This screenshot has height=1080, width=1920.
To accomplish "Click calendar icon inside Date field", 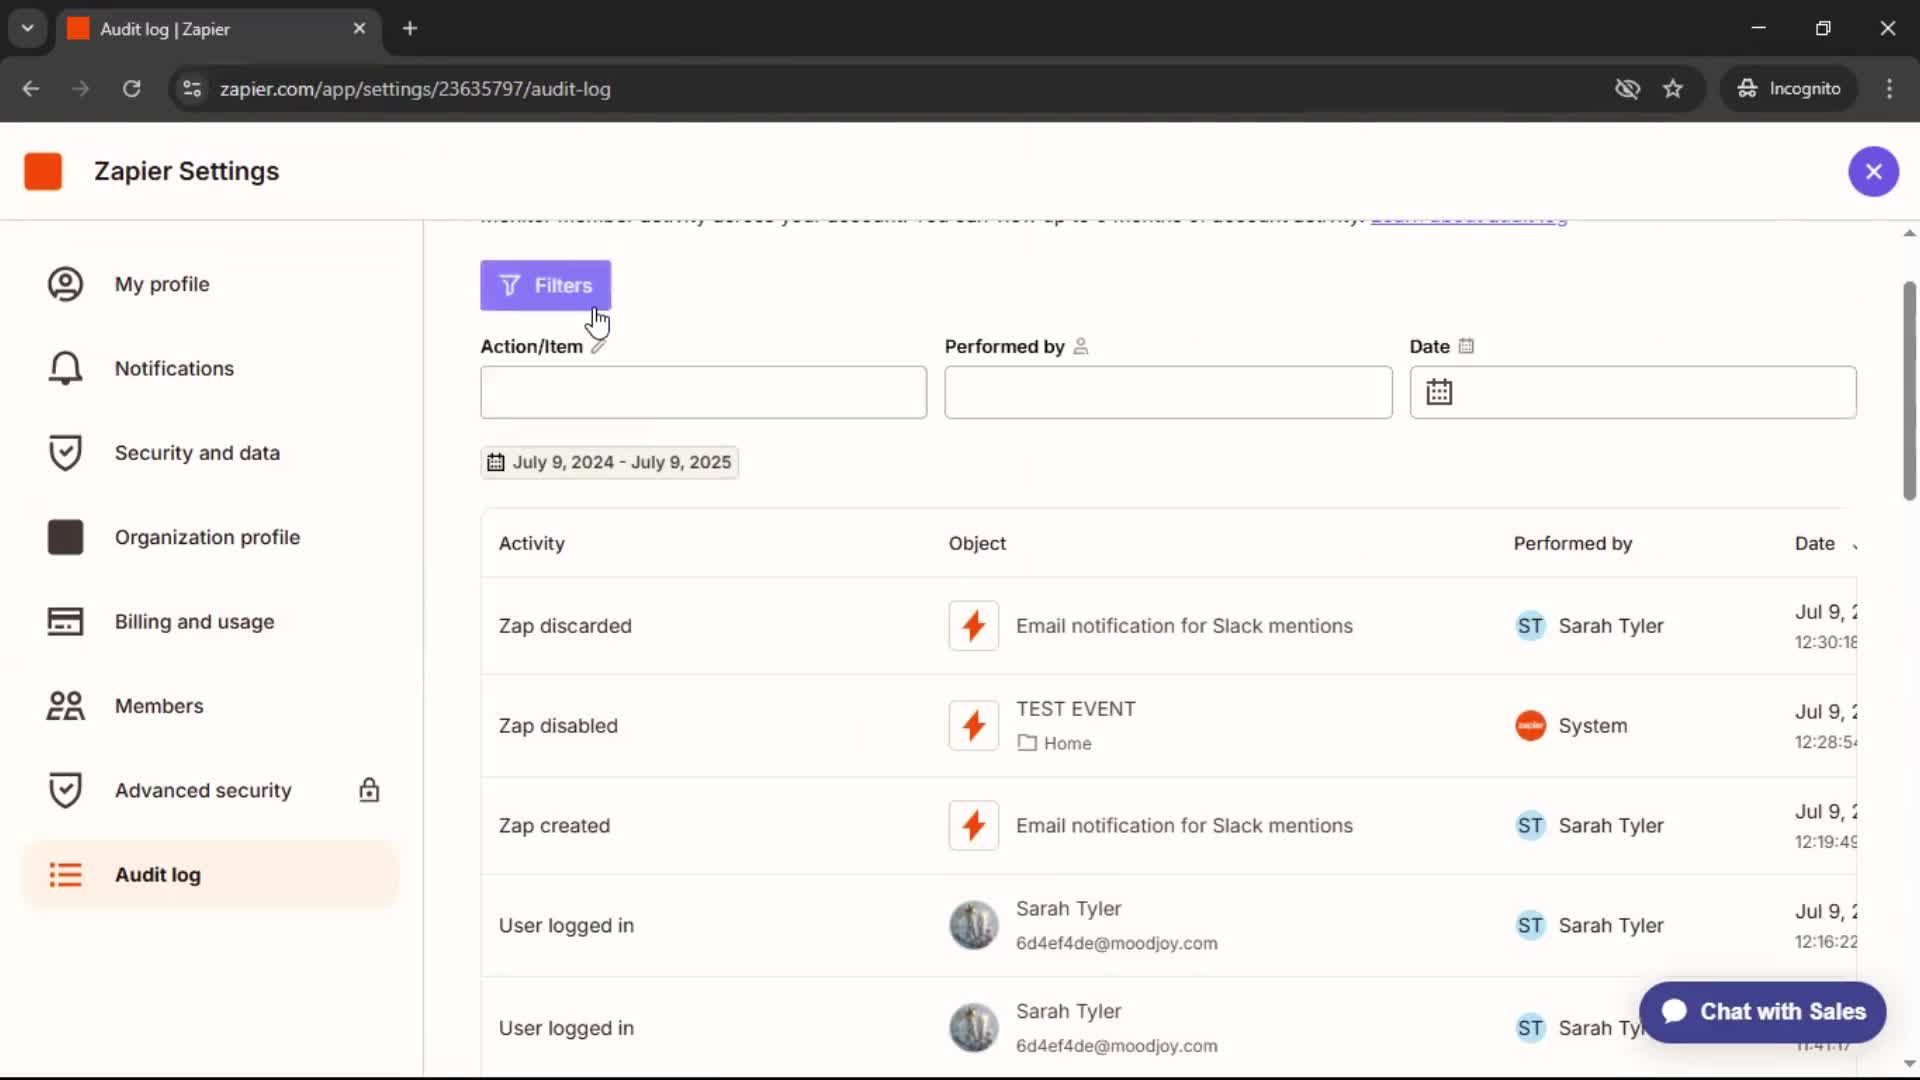I will coord(1439,392).
